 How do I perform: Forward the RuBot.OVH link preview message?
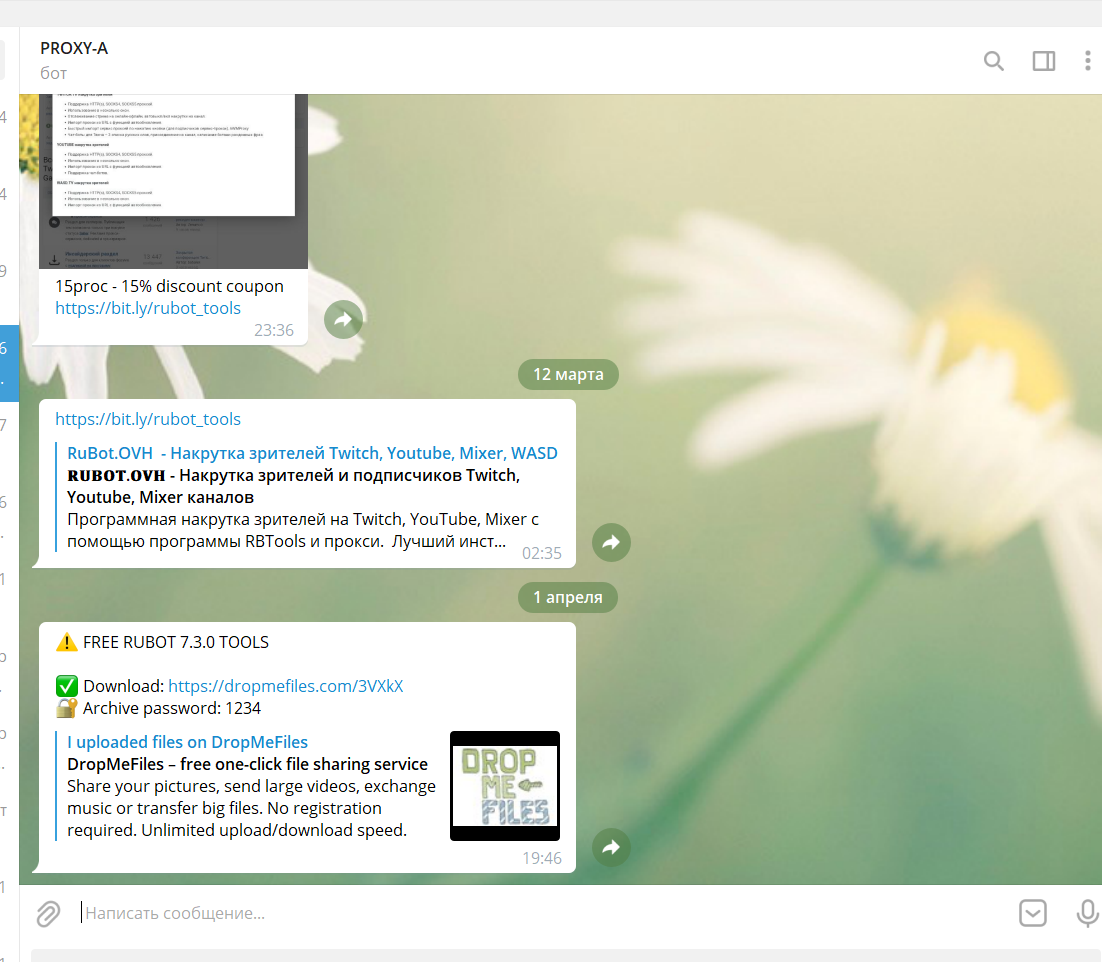611,542
